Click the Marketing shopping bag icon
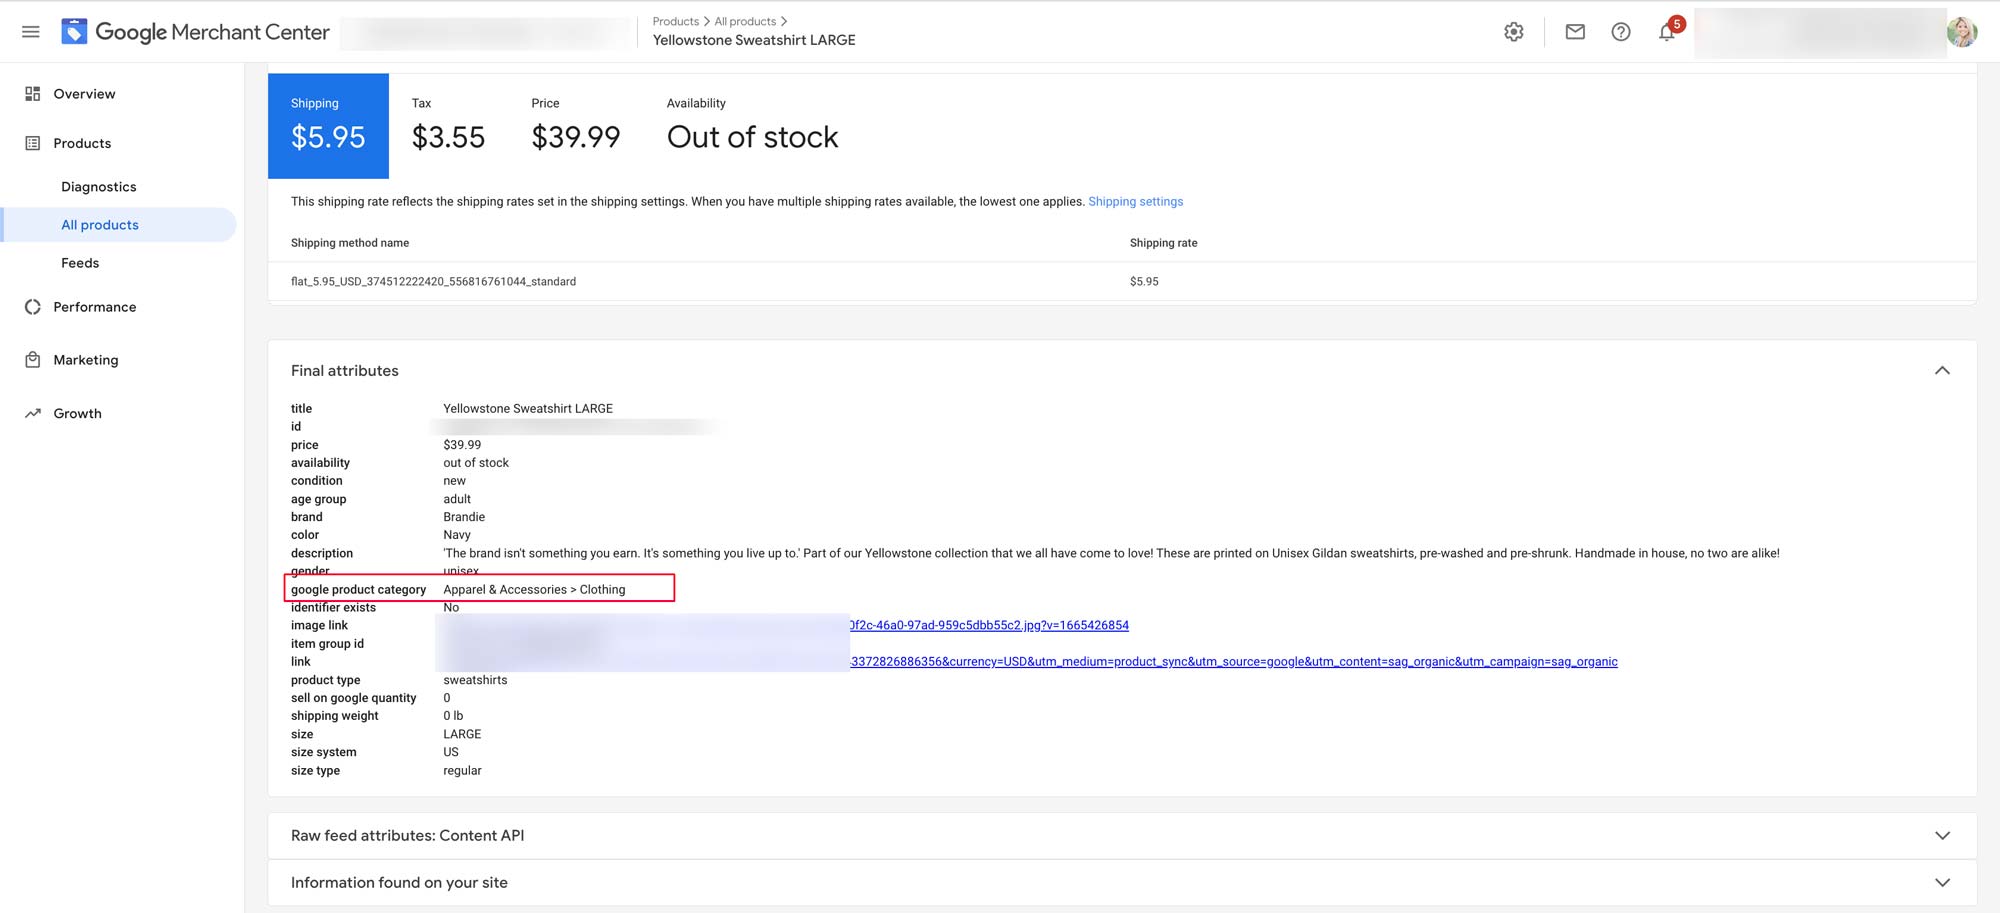 (x=33, y=360)
